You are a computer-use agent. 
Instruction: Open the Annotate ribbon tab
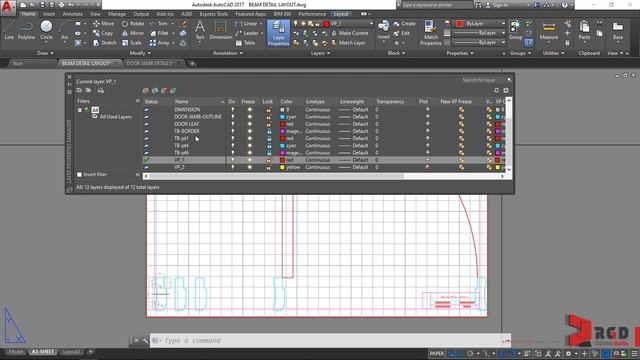click(x=72, y=14)
